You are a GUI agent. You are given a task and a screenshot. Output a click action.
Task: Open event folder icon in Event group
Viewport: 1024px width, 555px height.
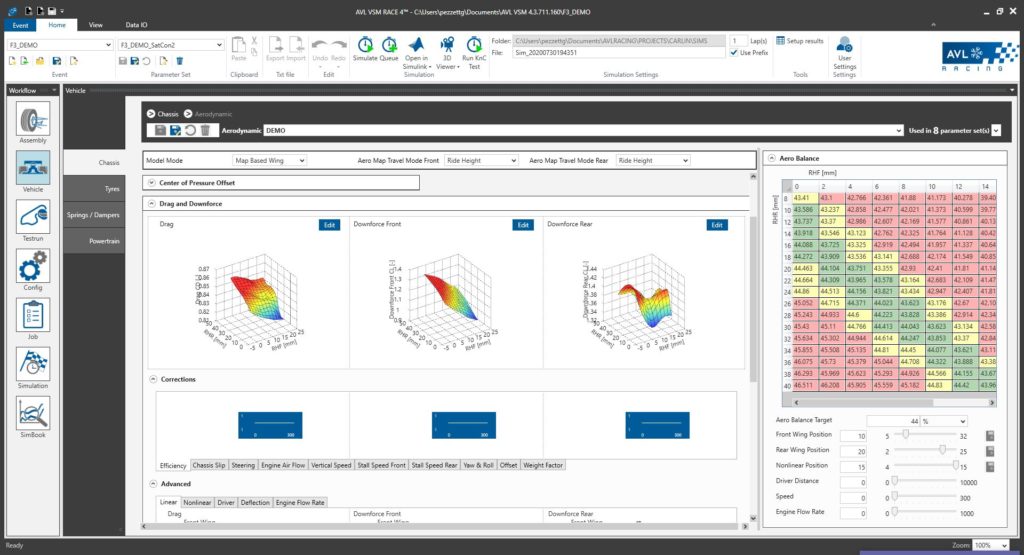point(40,61)
